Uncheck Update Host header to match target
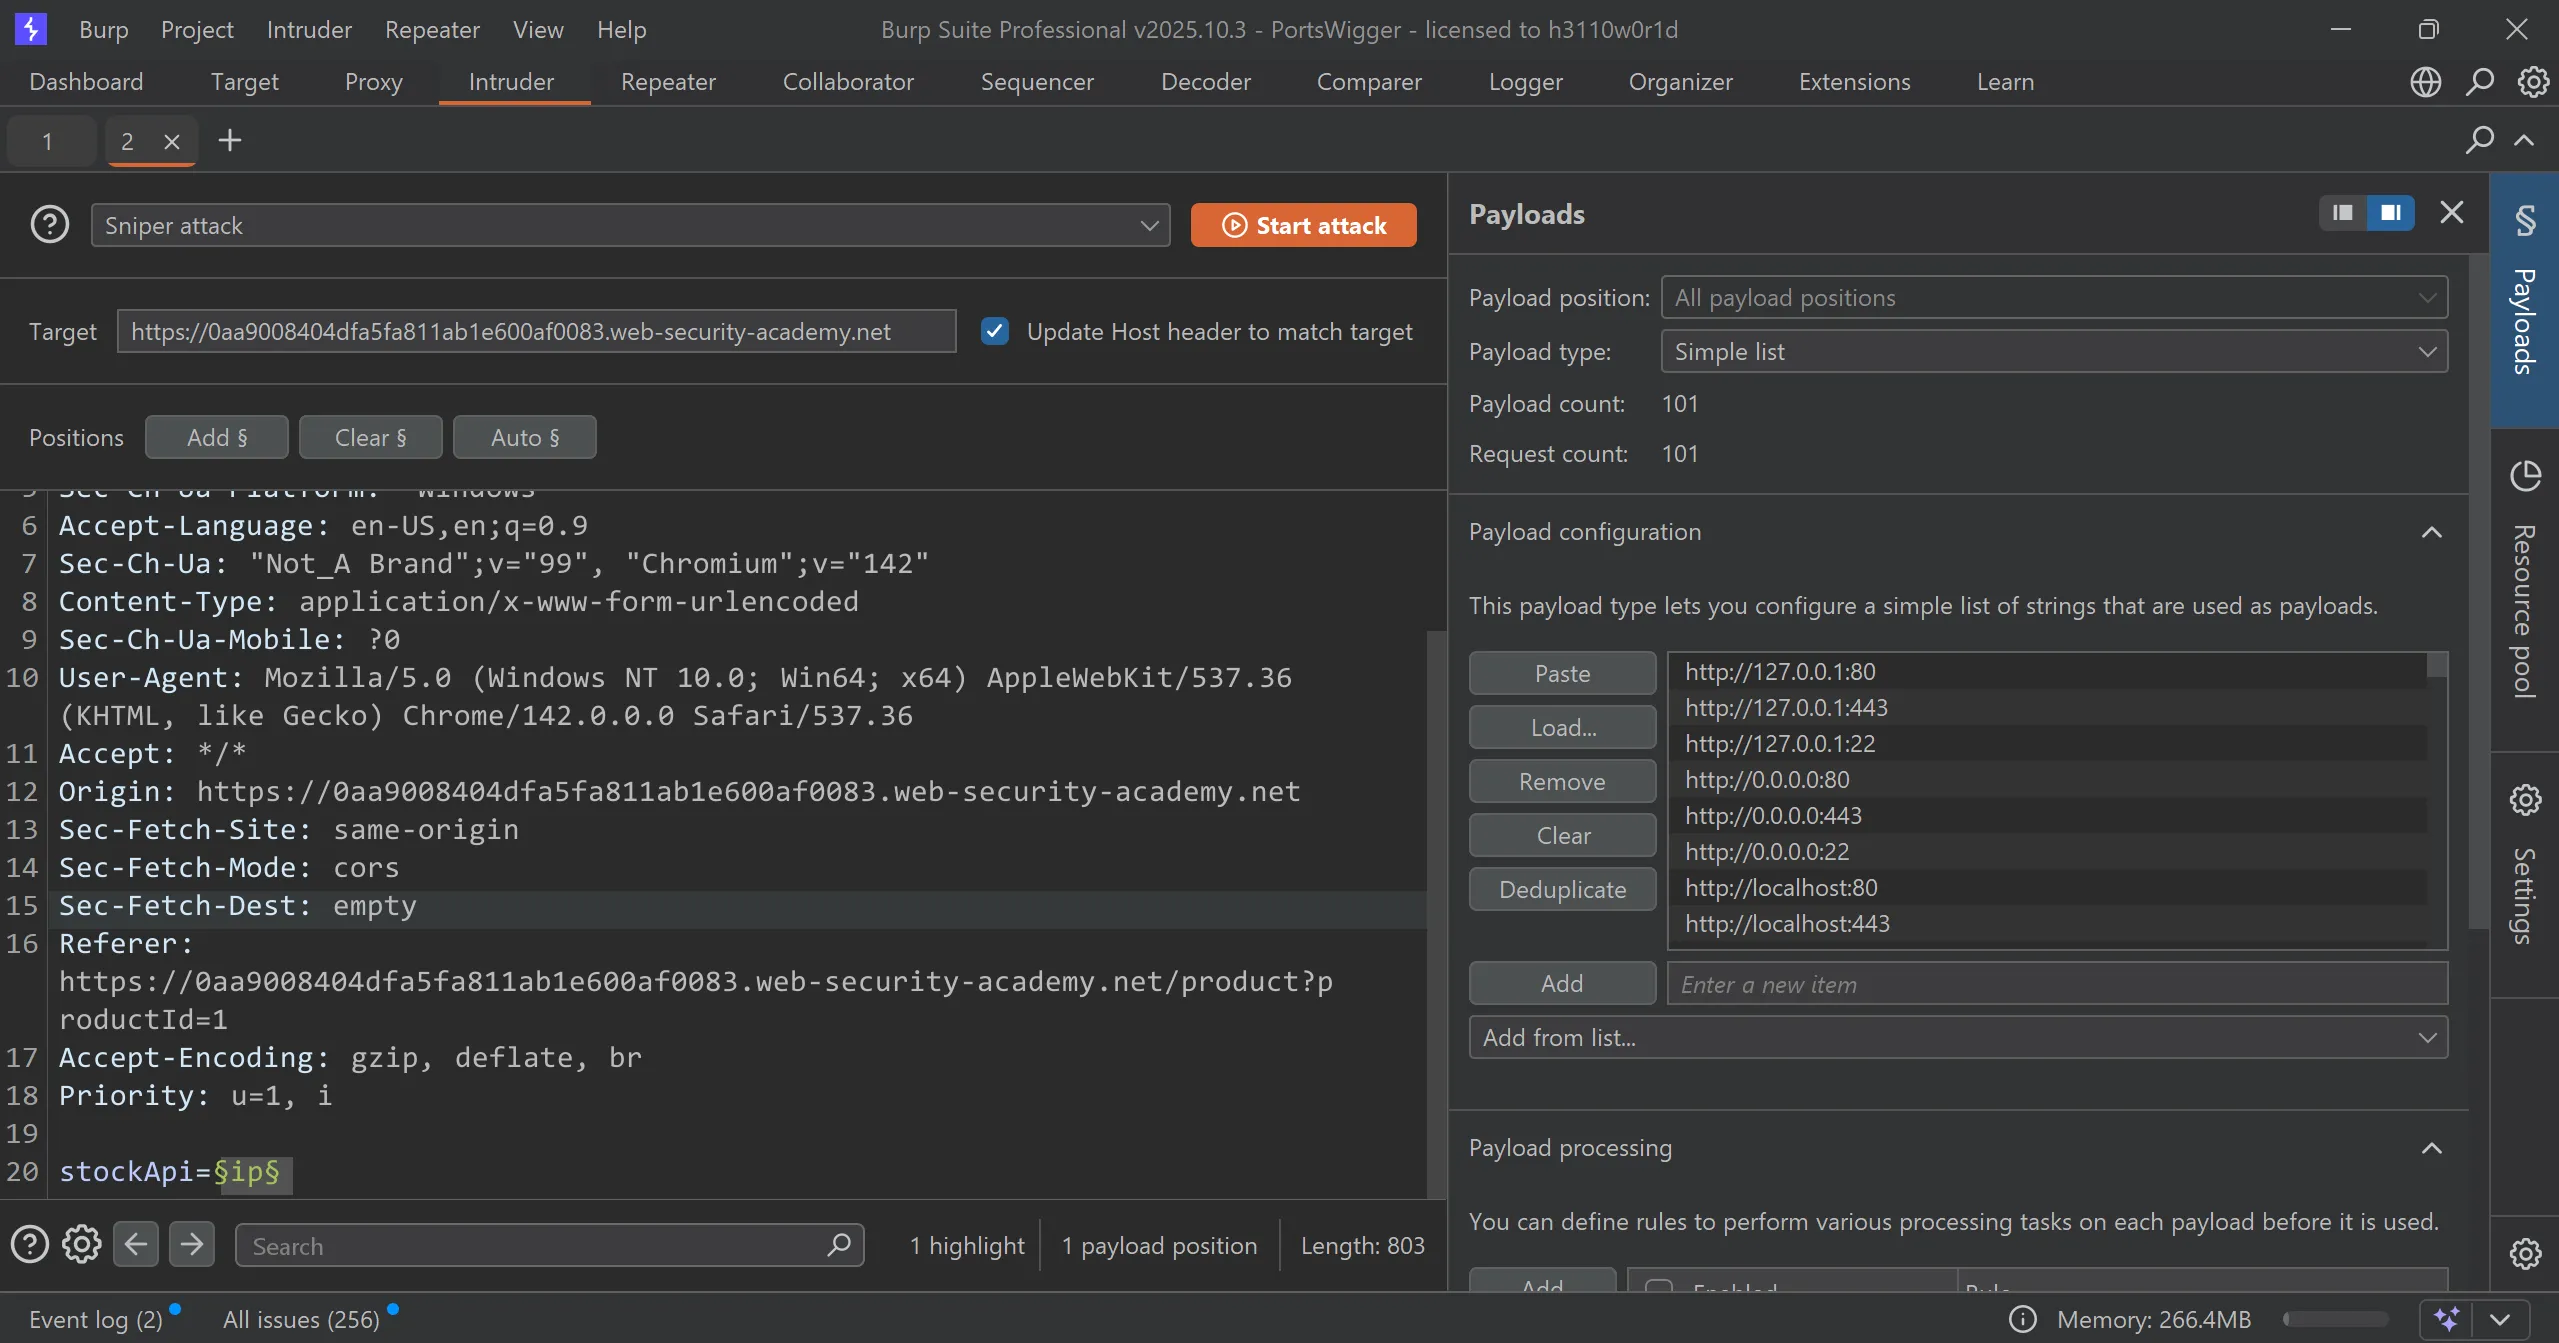Image resolution: width=2559 pixels, height=1343 pixels. 994,331
